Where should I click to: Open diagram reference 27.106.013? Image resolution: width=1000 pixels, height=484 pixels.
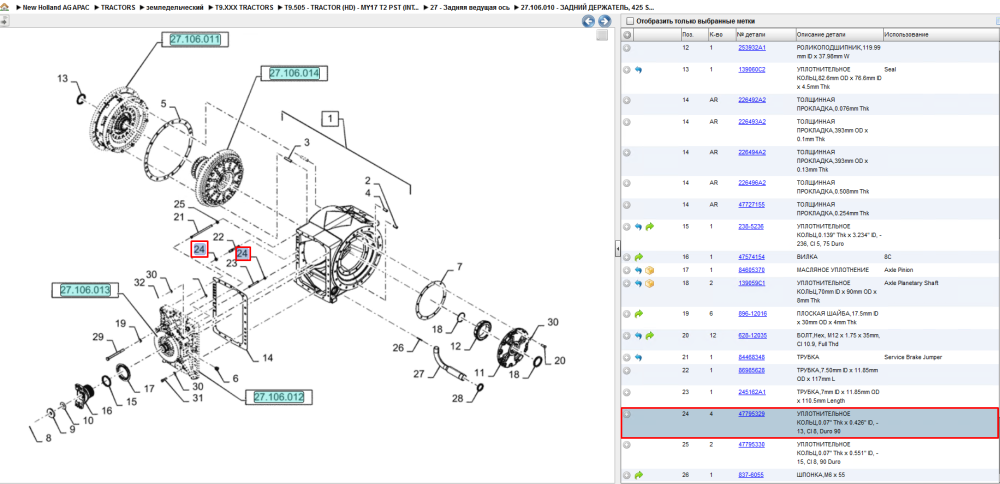pos(85,290)
